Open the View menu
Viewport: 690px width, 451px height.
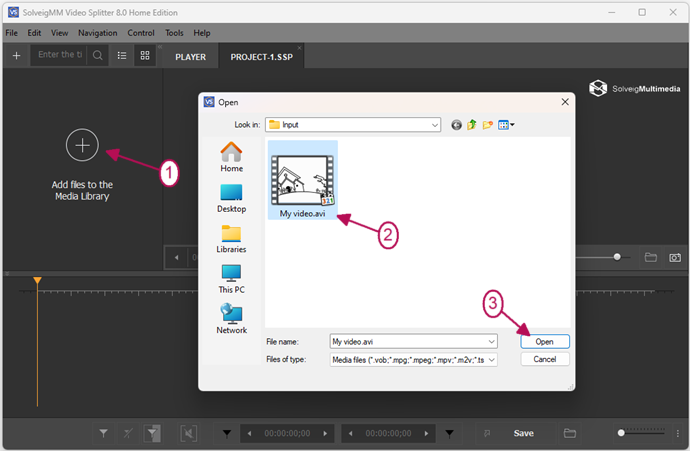coord(59,33)
